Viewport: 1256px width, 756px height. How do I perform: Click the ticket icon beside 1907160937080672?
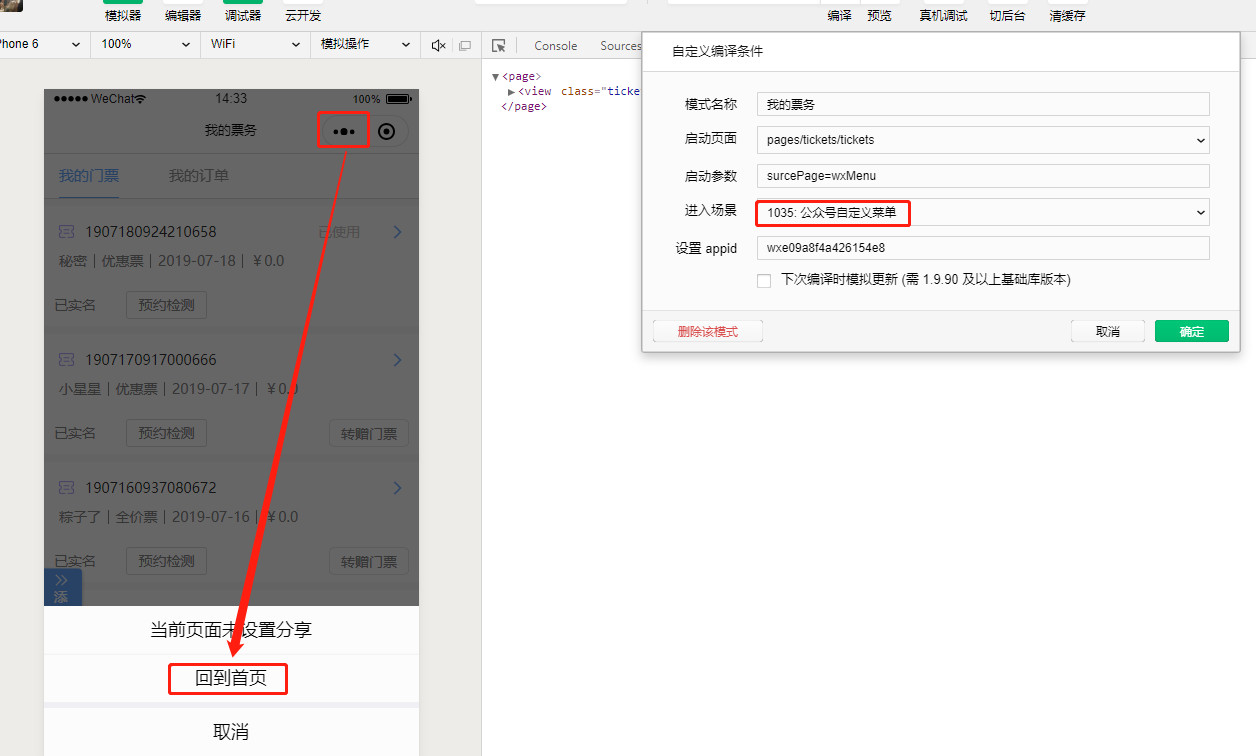point(67,488)
